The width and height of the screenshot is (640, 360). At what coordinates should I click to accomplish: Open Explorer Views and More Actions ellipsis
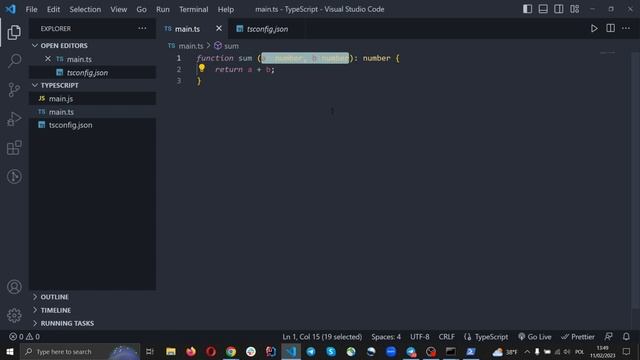coord(142,29)
